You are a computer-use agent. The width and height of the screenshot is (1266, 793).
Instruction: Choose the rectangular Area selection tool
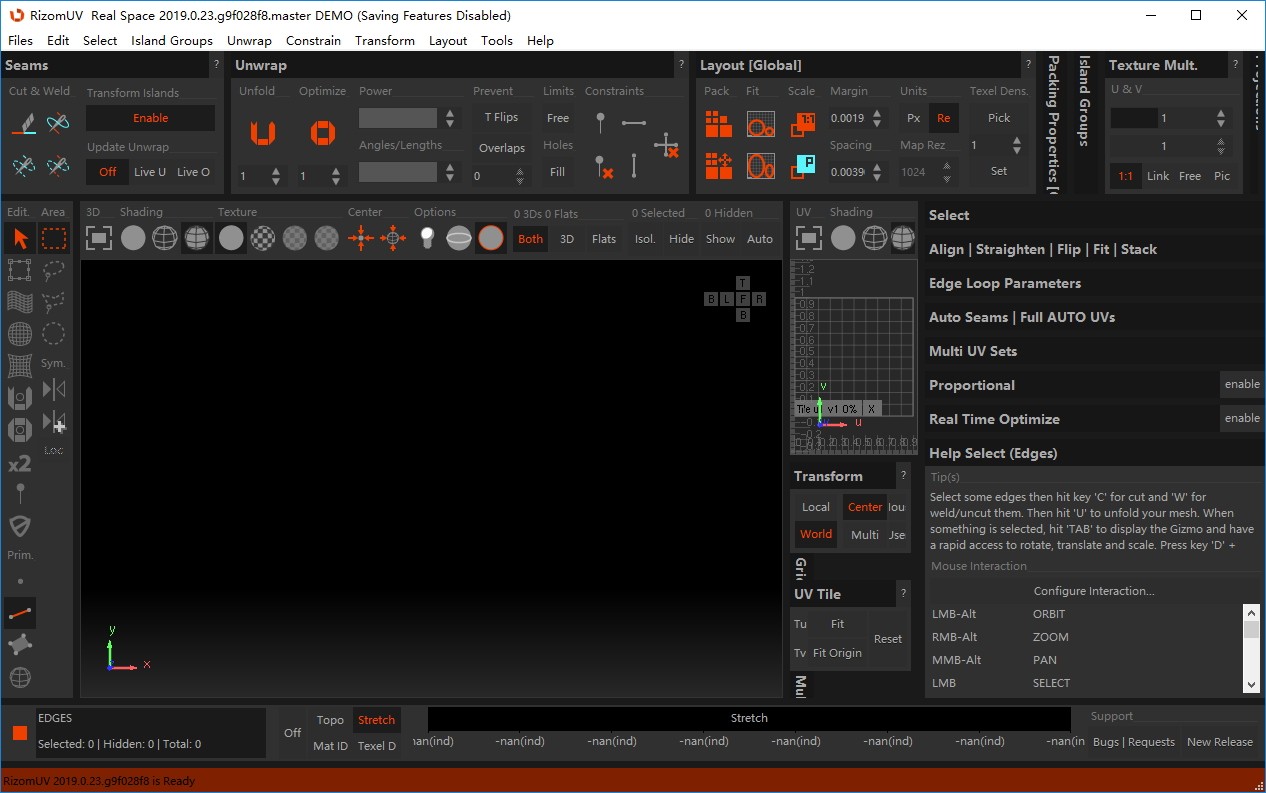coord(54,238)
